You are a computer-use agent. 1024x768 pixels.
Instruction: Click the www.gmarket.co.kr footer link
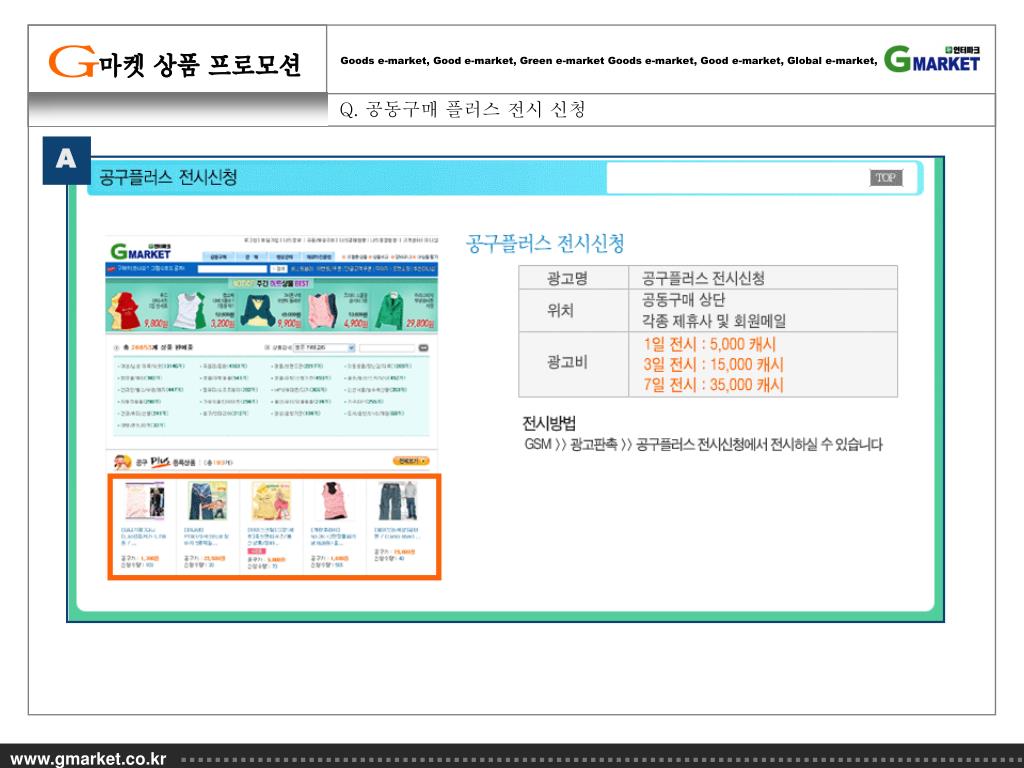pyautogui.click(x=89, y=759)
